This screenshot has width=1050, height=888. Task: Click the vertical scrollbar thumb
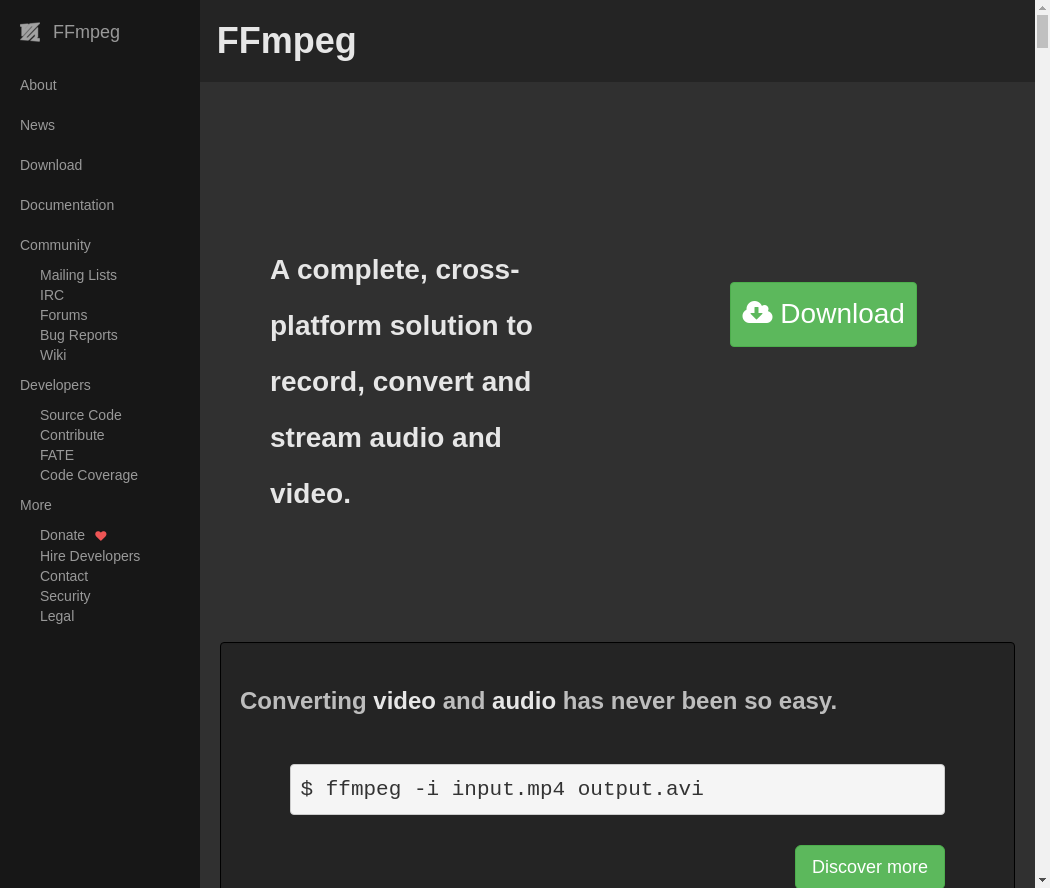1043,31
